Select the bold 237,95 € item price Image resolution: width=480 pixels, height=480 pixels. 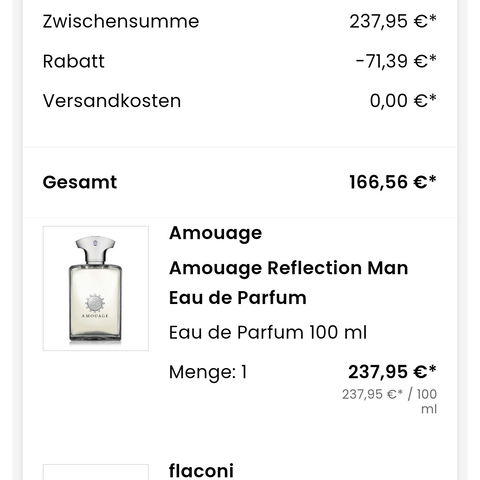[392, 372]
